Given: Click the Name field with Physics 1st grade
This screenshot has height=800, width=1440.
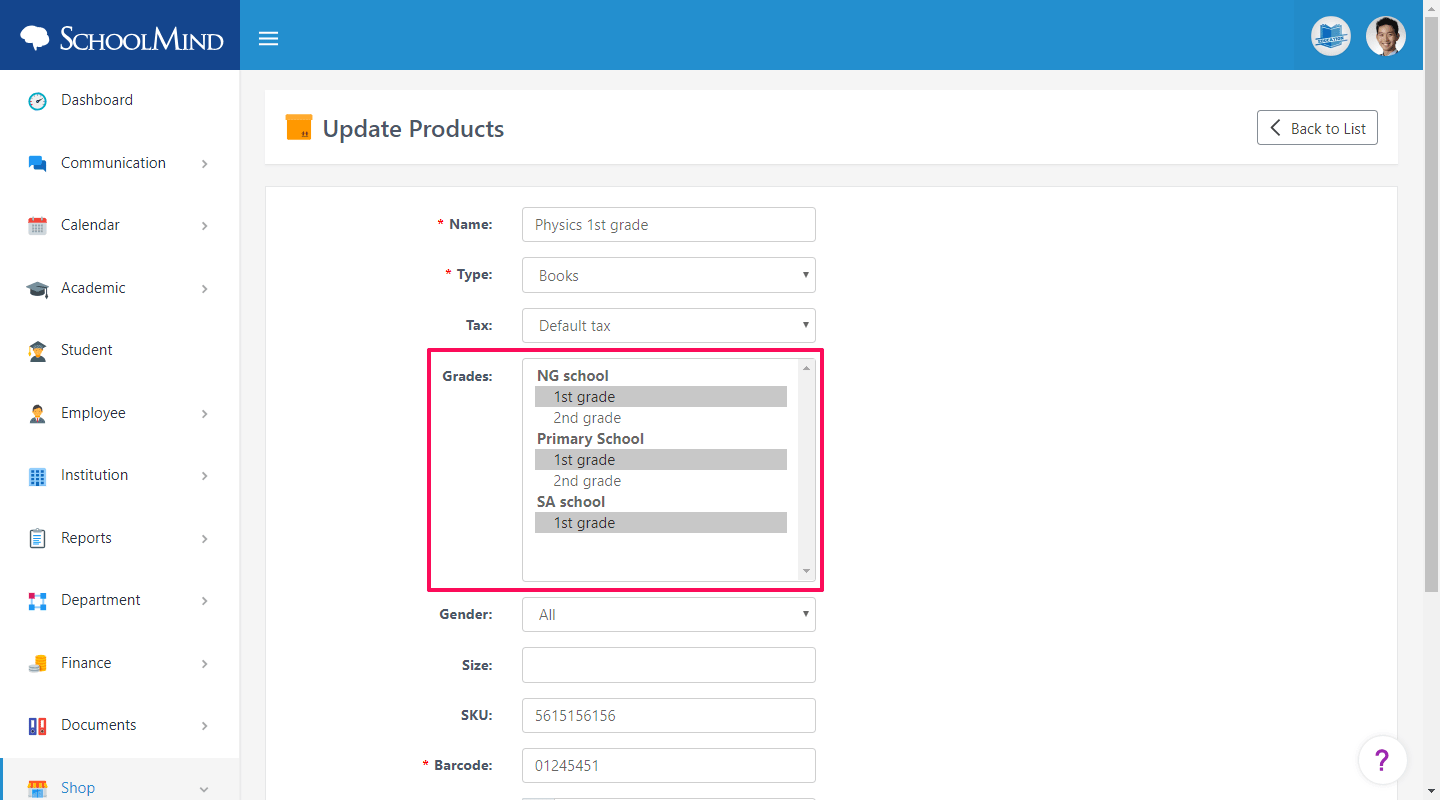Looking at the screenshot, I should tap(669, 225).
